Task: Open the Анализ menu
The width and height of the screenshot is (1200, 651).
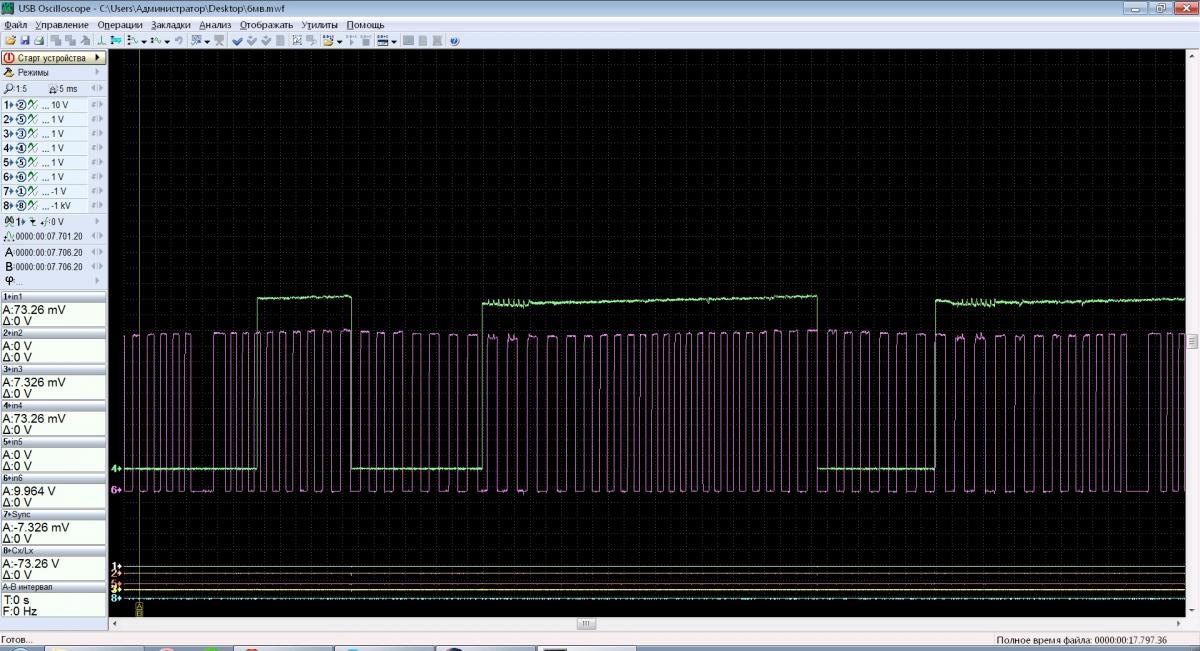Action: 215,24
